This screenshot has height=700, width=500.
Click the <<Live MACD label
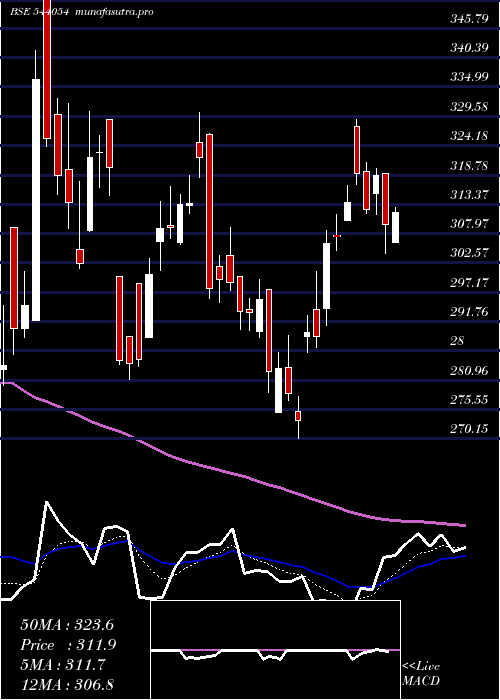421,673
